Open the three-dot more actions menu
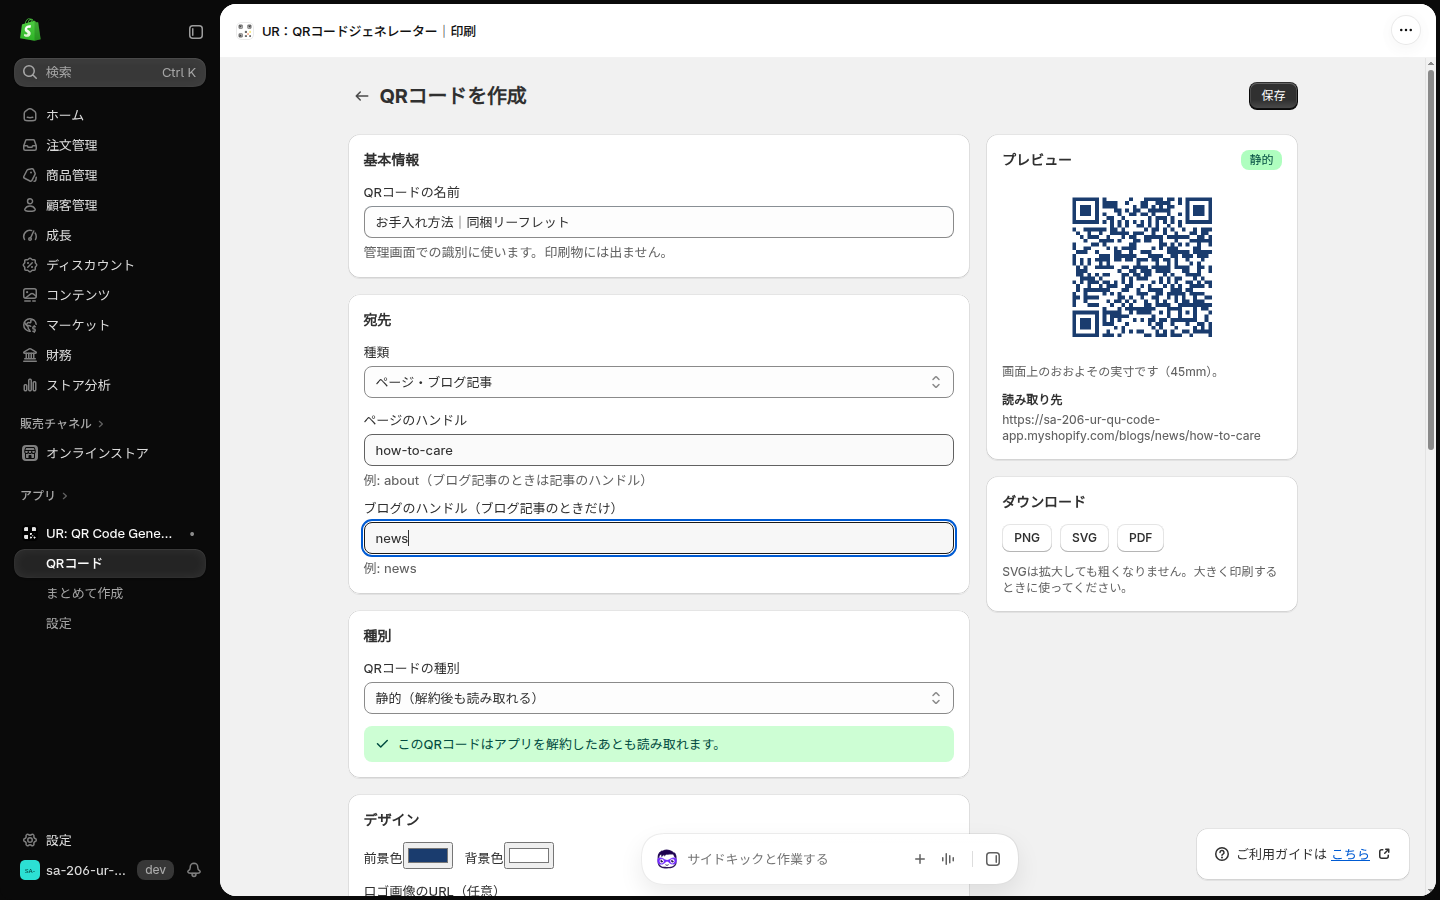 click(1405, 30)
